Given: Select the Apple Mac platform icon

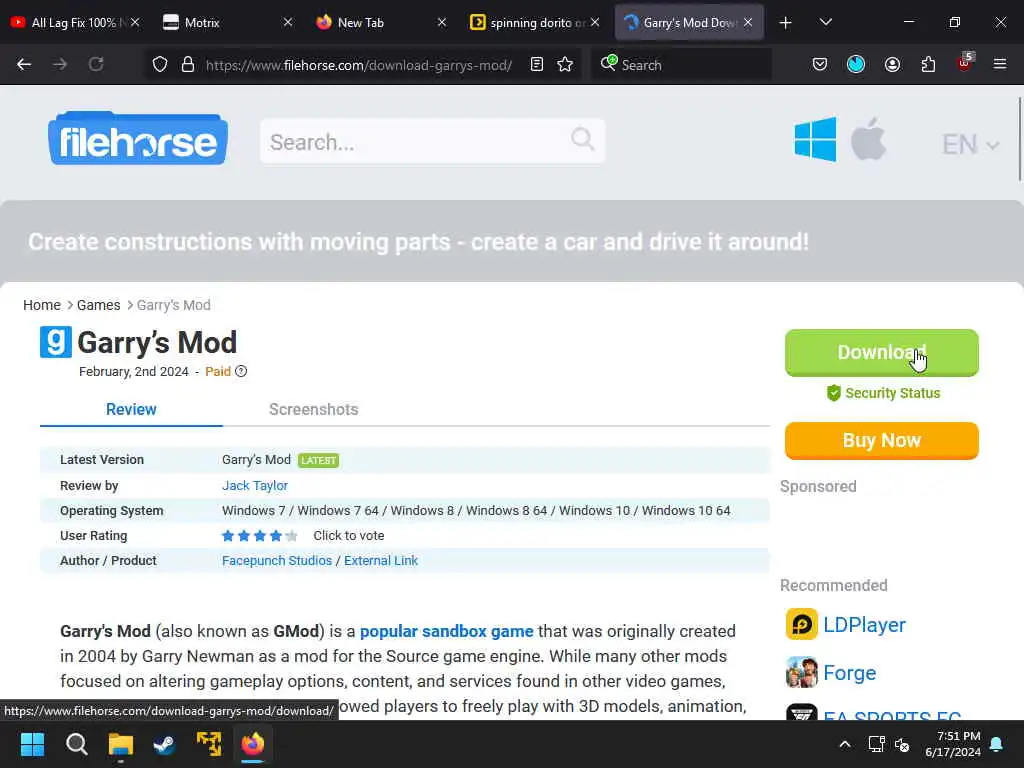Looking at the screenshot, I should 868,139.
